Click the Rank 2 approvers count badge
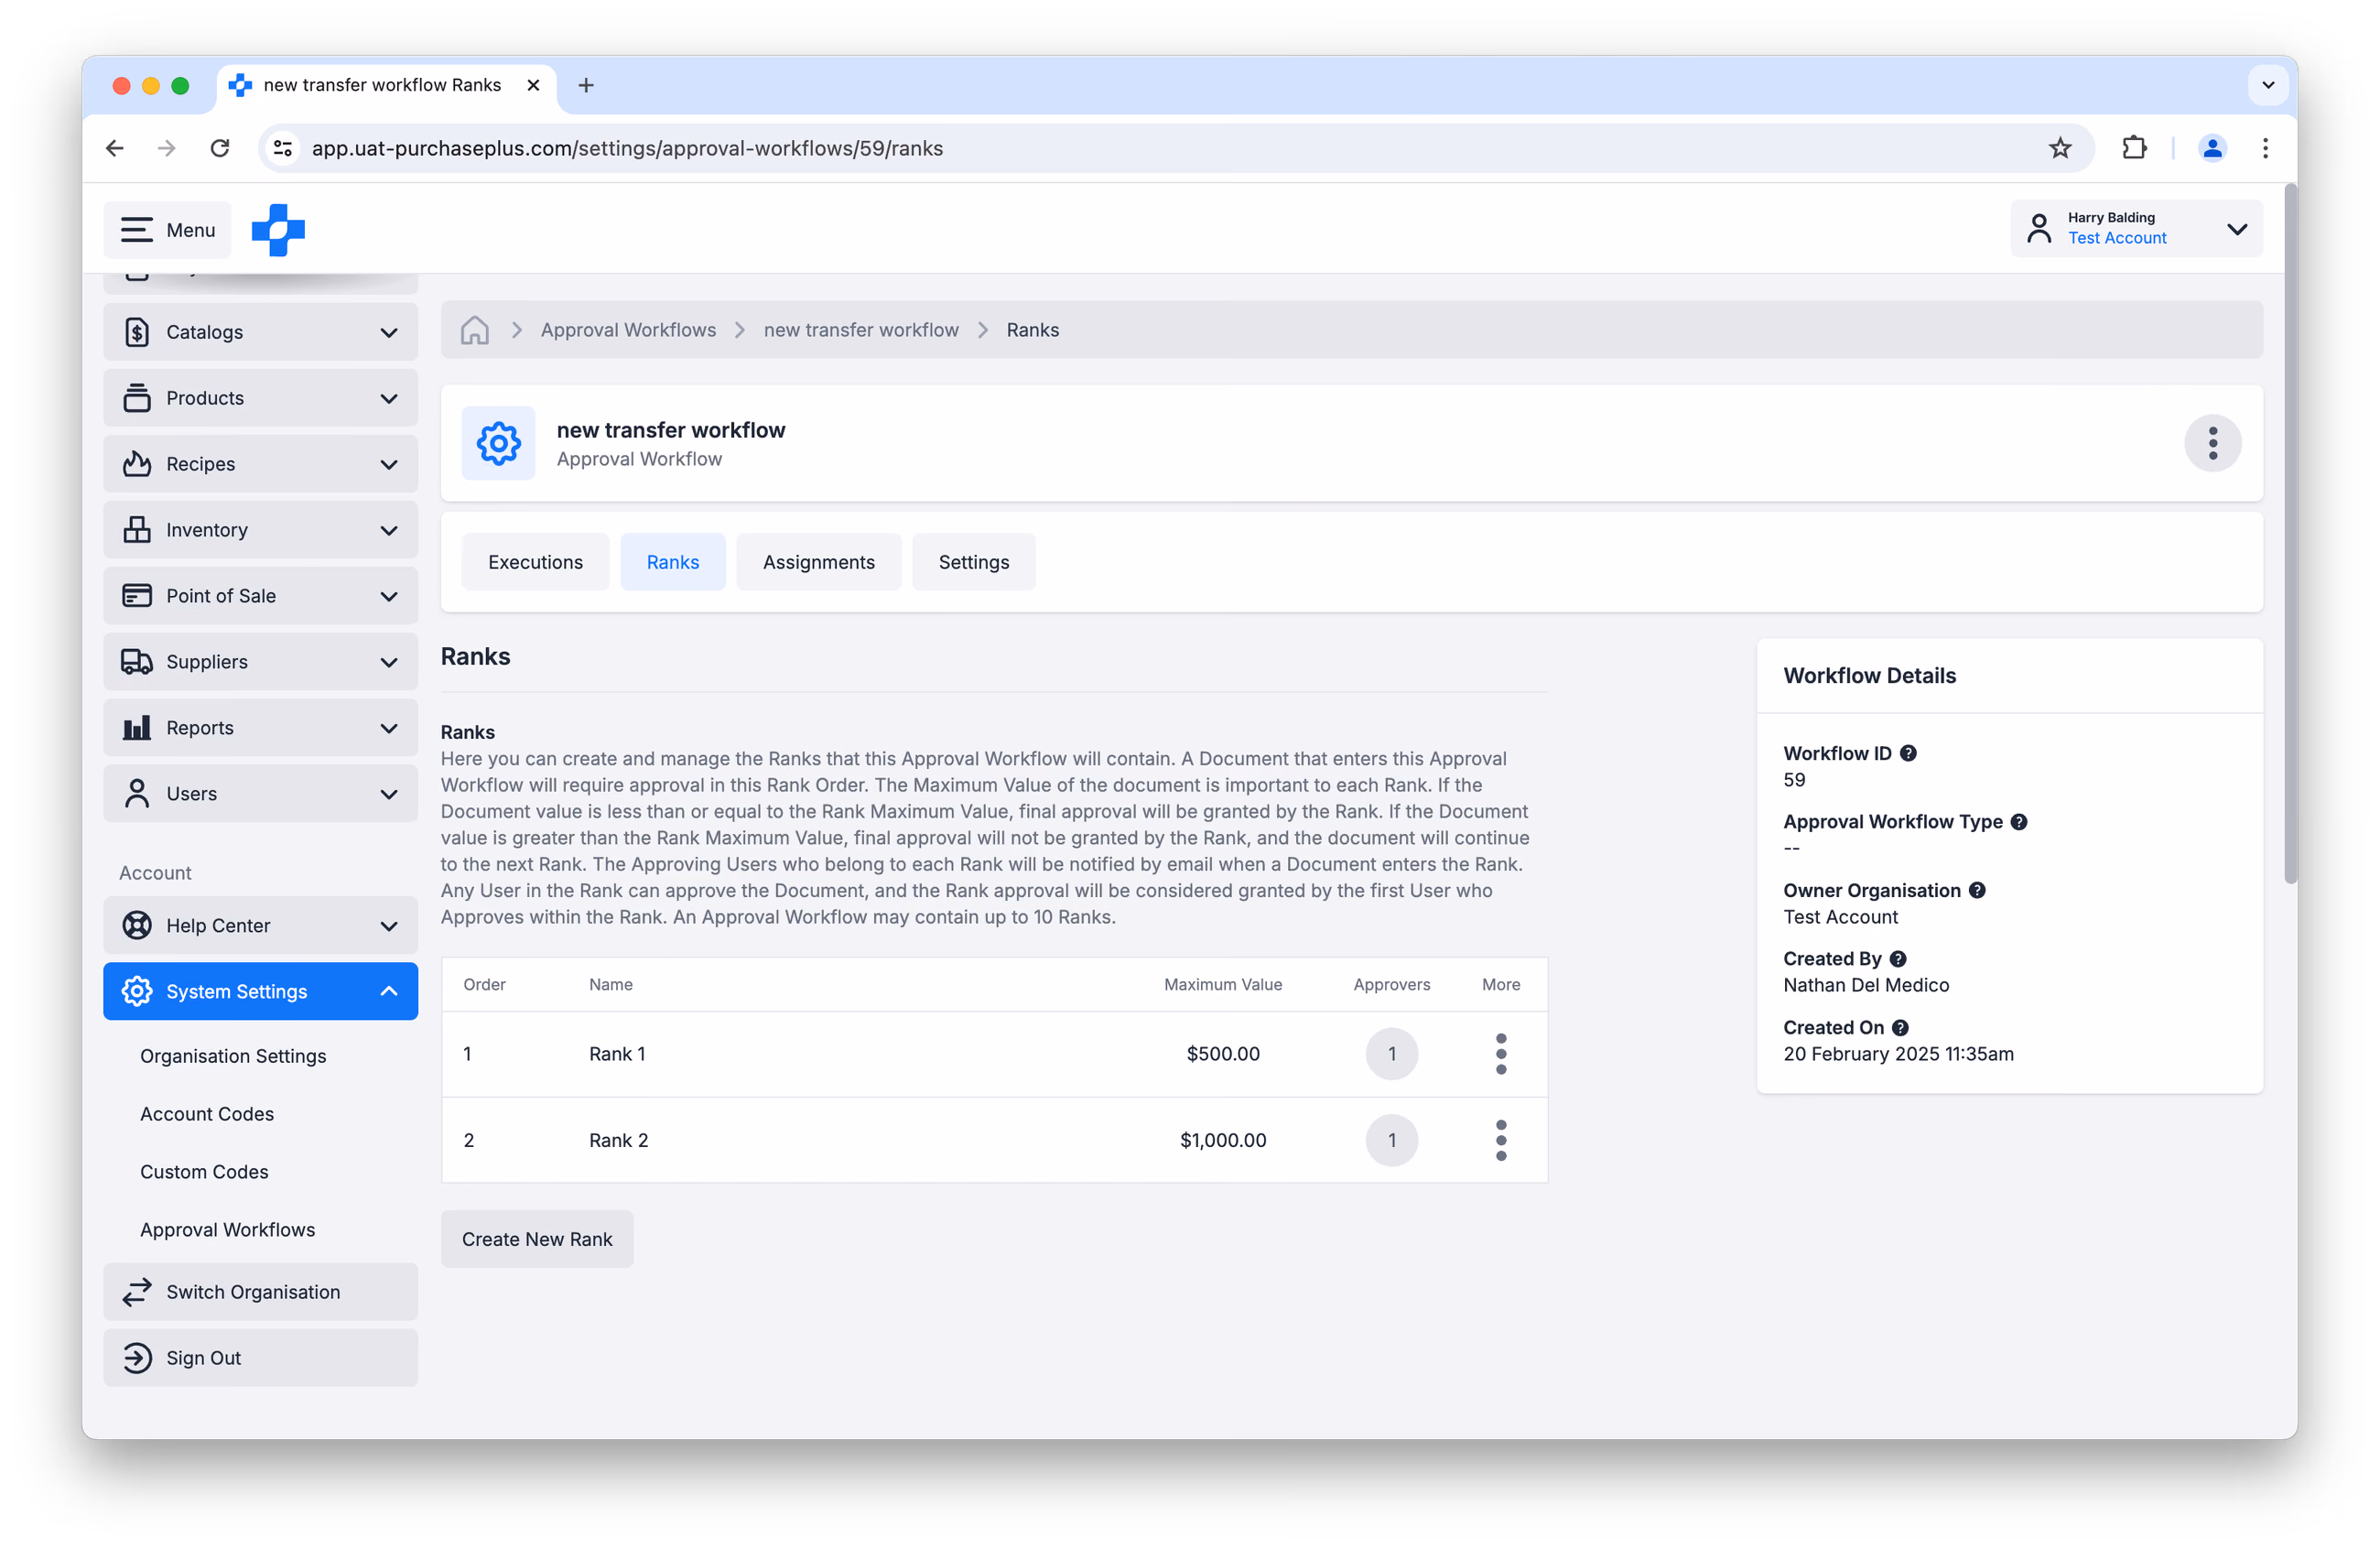Image resolution: width=2380 pixels, height=1548 pixels. (x=1392, y=1141)
